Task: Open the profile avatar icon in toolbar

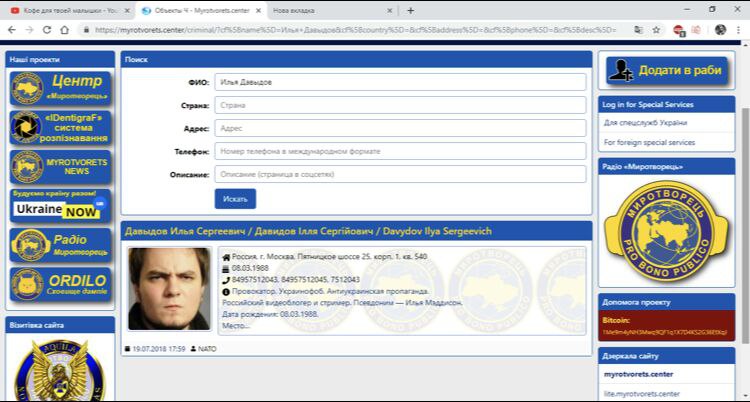Action: pos(720,30)
